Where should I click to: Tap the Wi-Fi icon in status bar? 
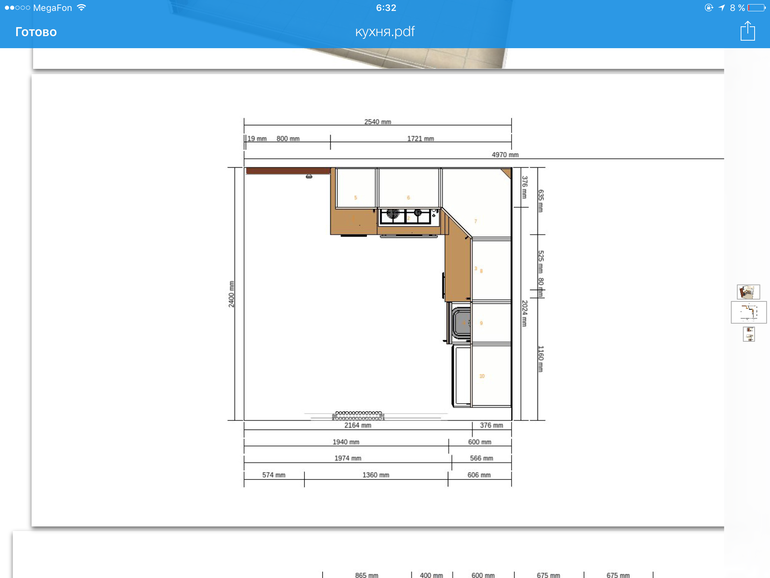[81, 7]
